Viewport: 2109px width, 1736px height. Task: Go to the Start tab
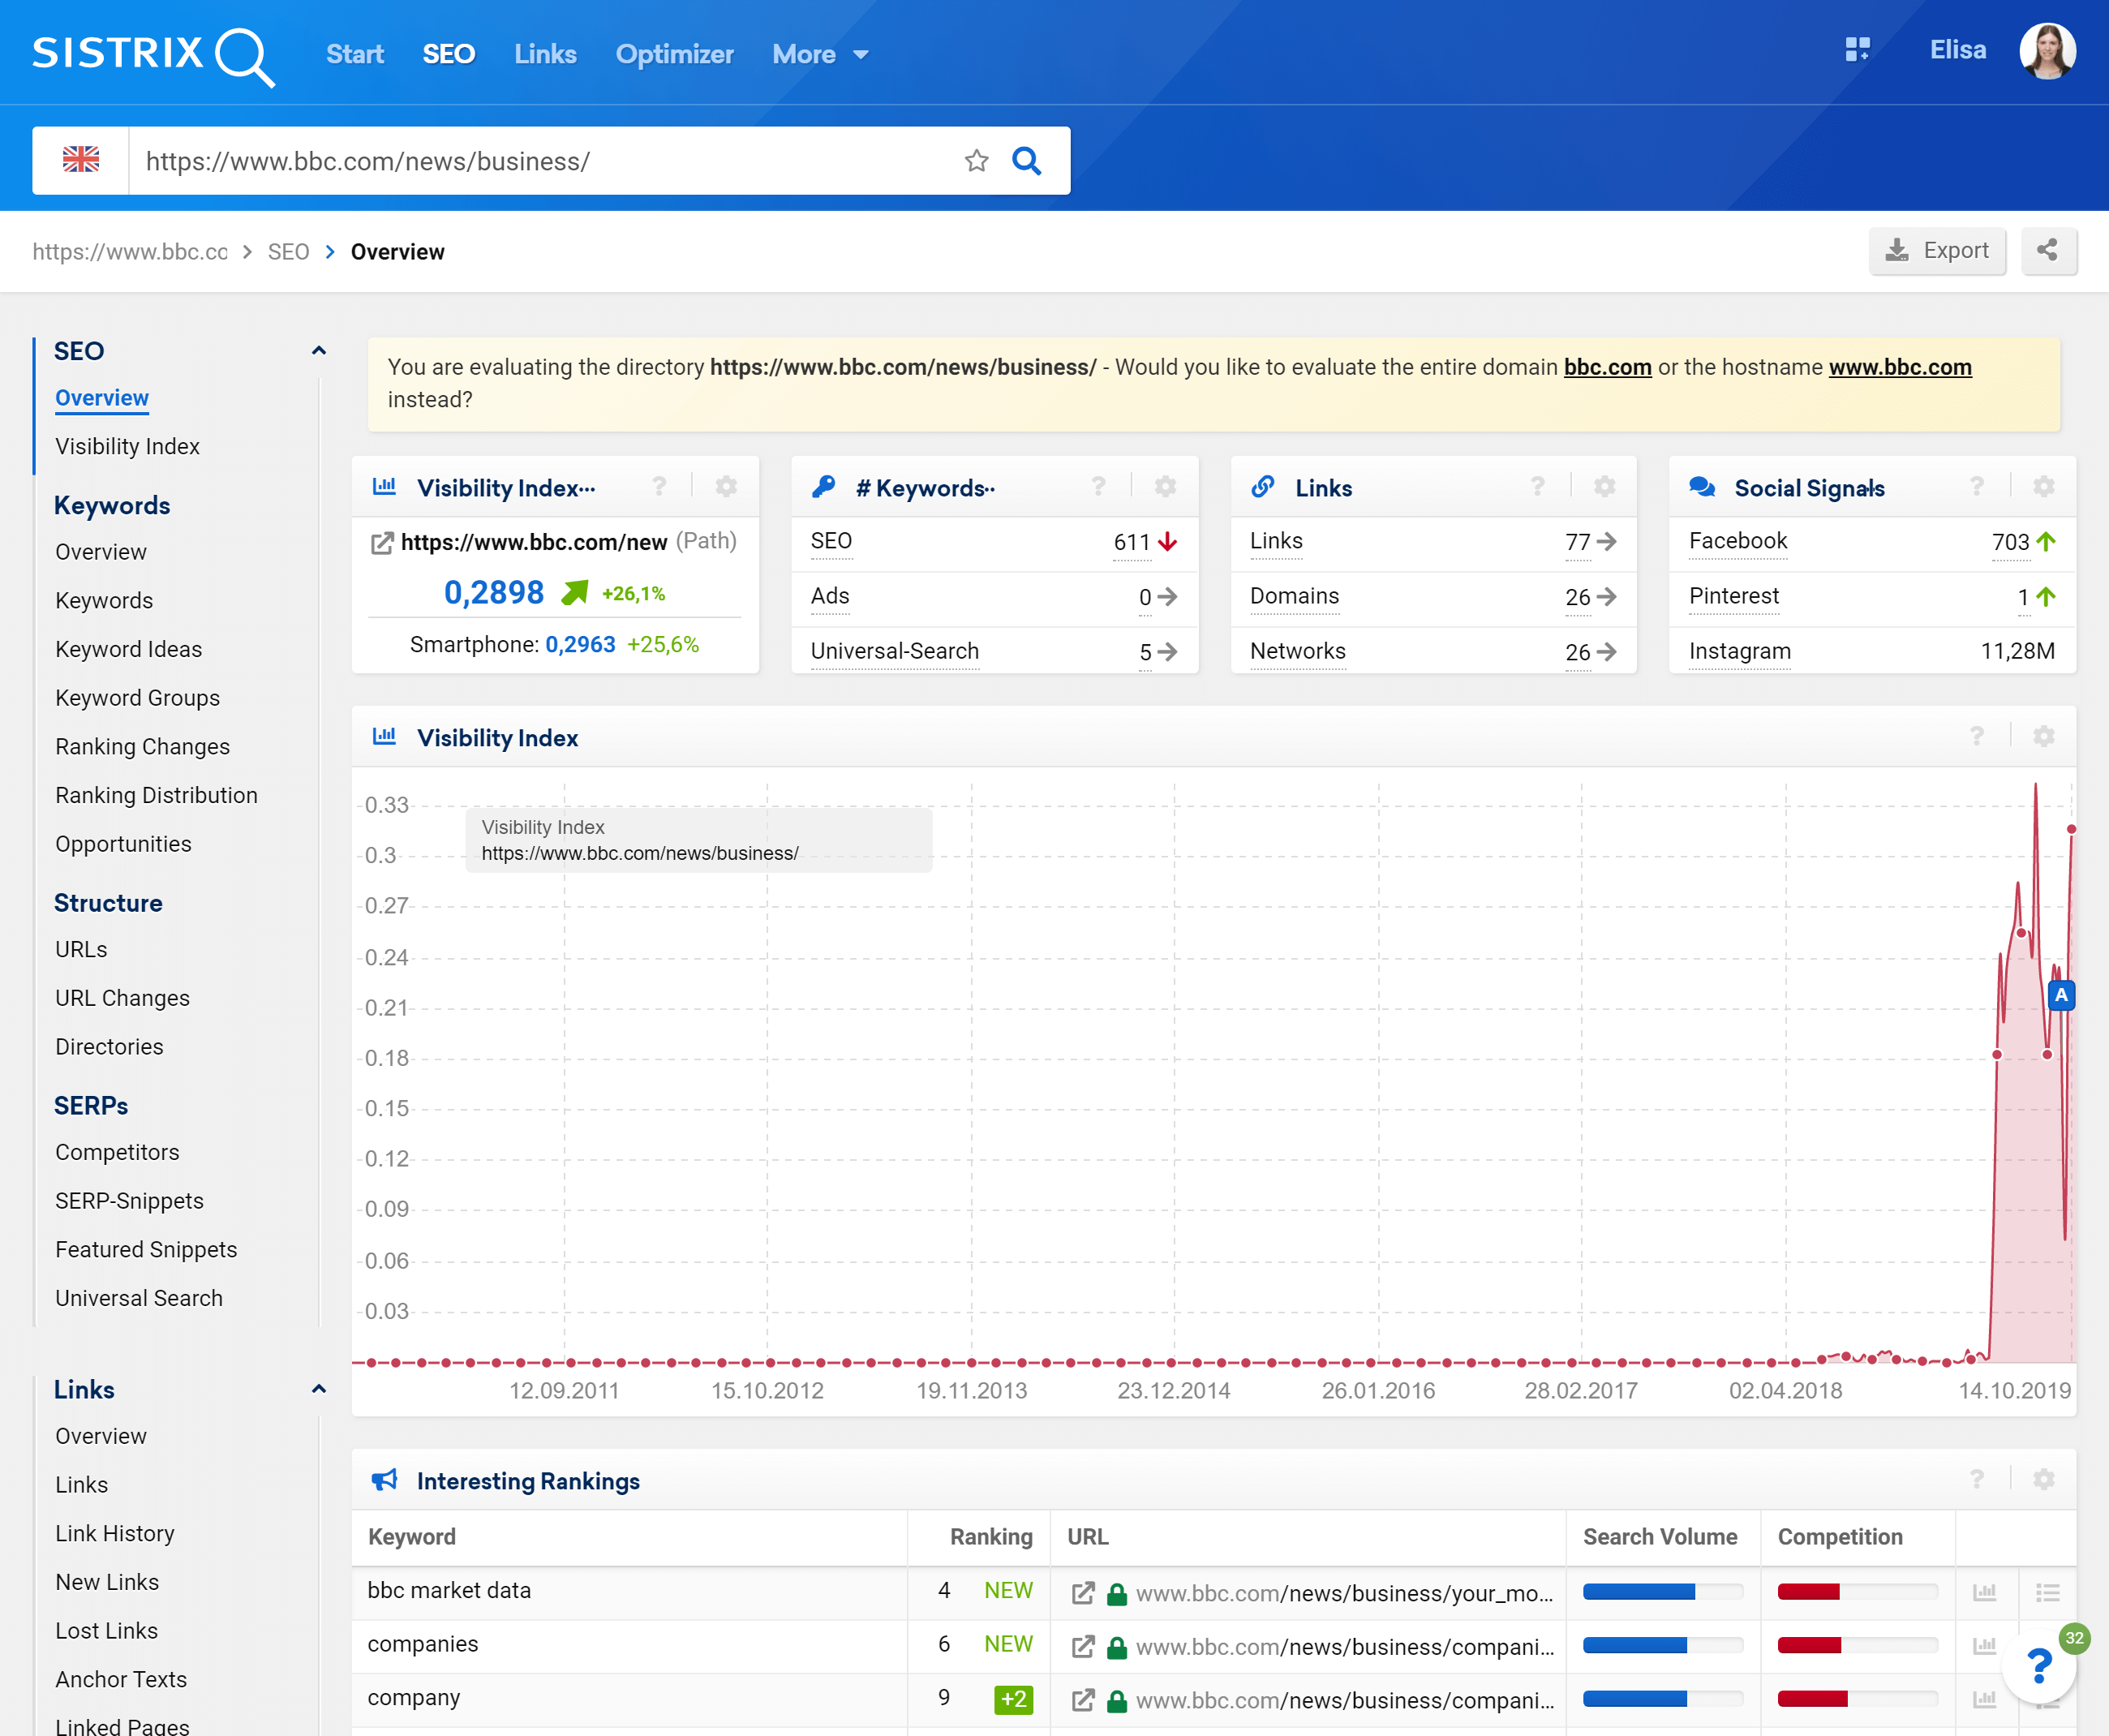click(354, 54)
